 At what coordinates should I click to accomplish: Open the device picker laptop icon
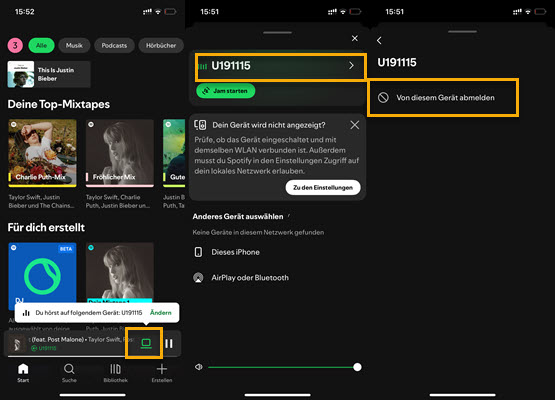click(146, 343)
